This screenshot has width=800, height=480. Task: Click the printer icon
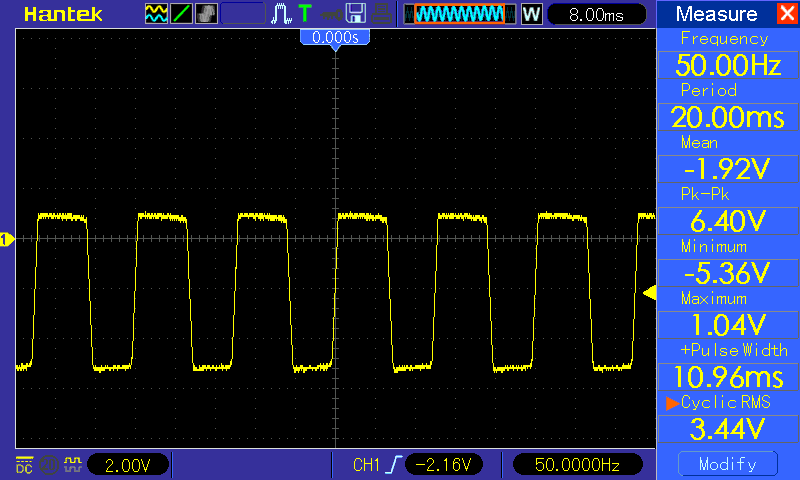pyautogui.click(x=381, y=14)
